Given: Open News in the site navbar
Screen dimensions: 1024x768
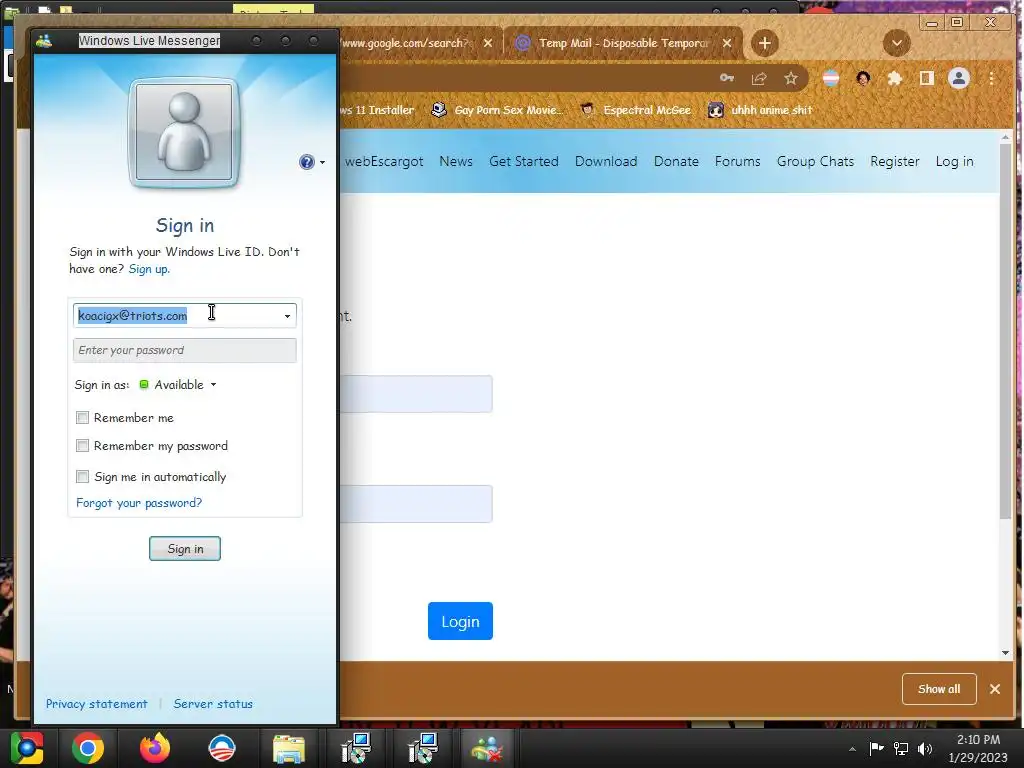Looking at the screenshot, I should [456, 161].
